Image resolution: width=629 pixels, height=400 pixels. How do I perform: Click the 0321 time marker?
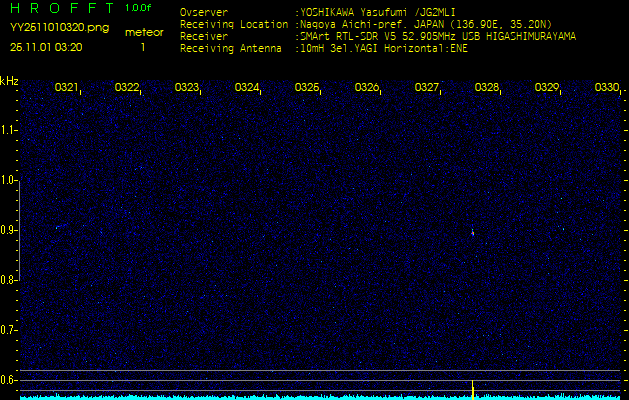pyautogui.click(x=67, y=88)
